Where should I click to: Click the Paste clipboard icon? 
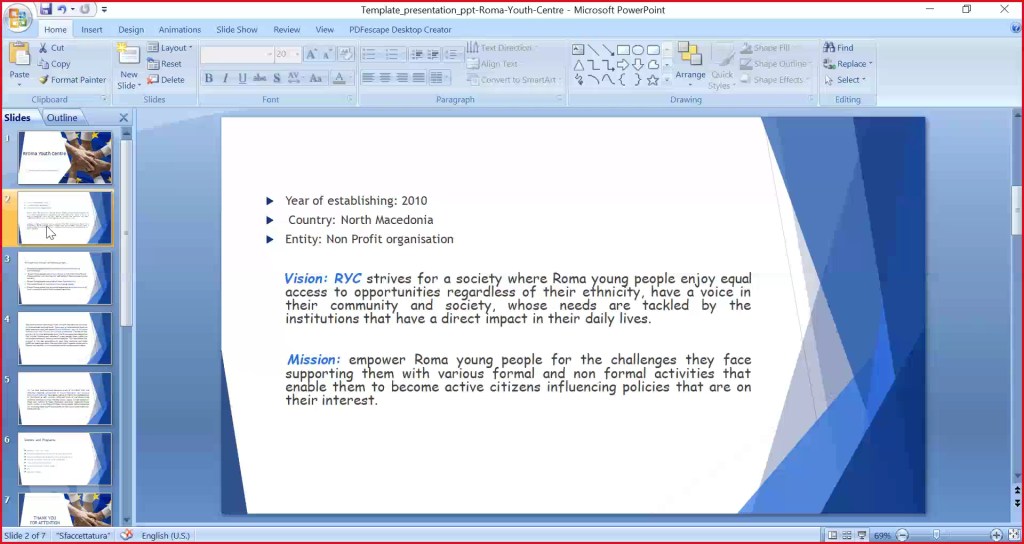(x=19, y=56)
